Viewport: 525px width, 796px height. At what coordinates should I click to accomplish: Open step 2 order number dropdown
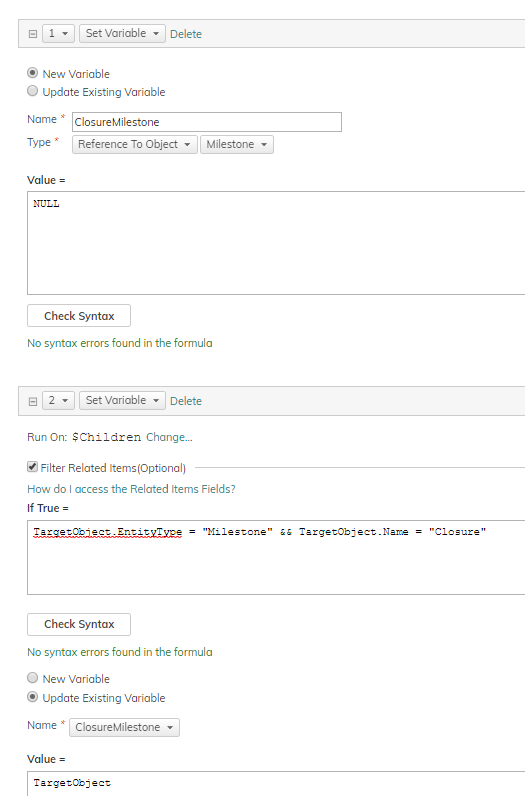click(58, 401)
